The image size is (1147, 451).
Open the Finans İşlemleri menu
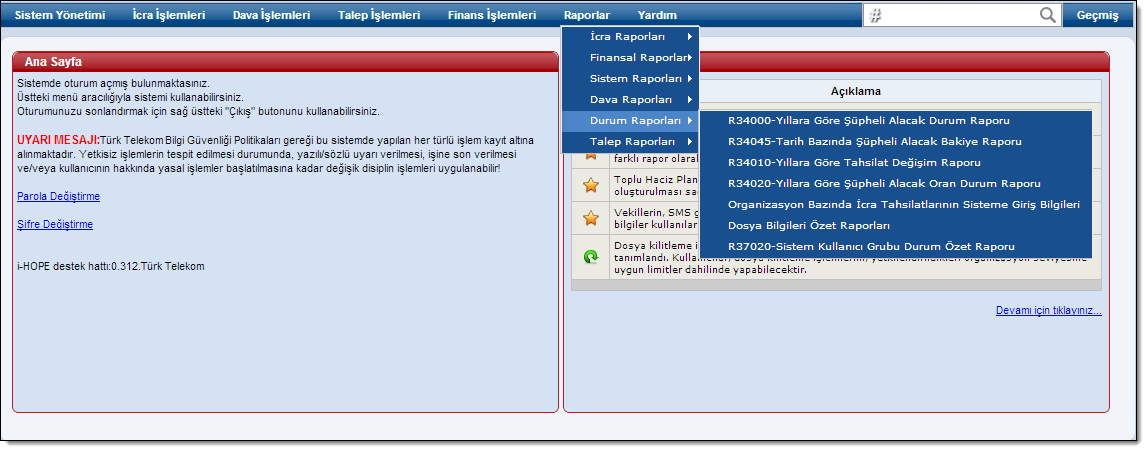tap(492, 15)
